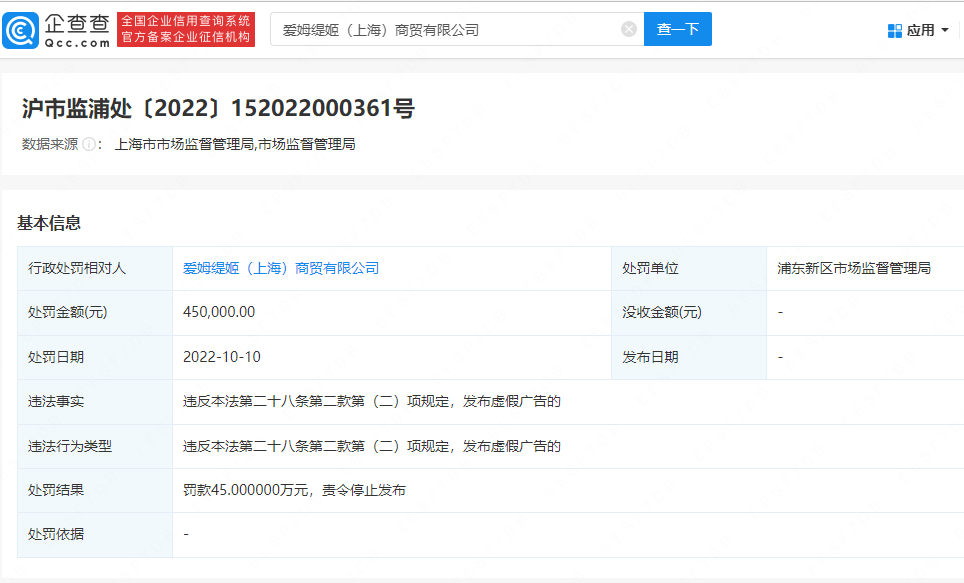Screen dimensions: 964x583
Task: Click the 处罚日期 label cell
Action: 95,357
